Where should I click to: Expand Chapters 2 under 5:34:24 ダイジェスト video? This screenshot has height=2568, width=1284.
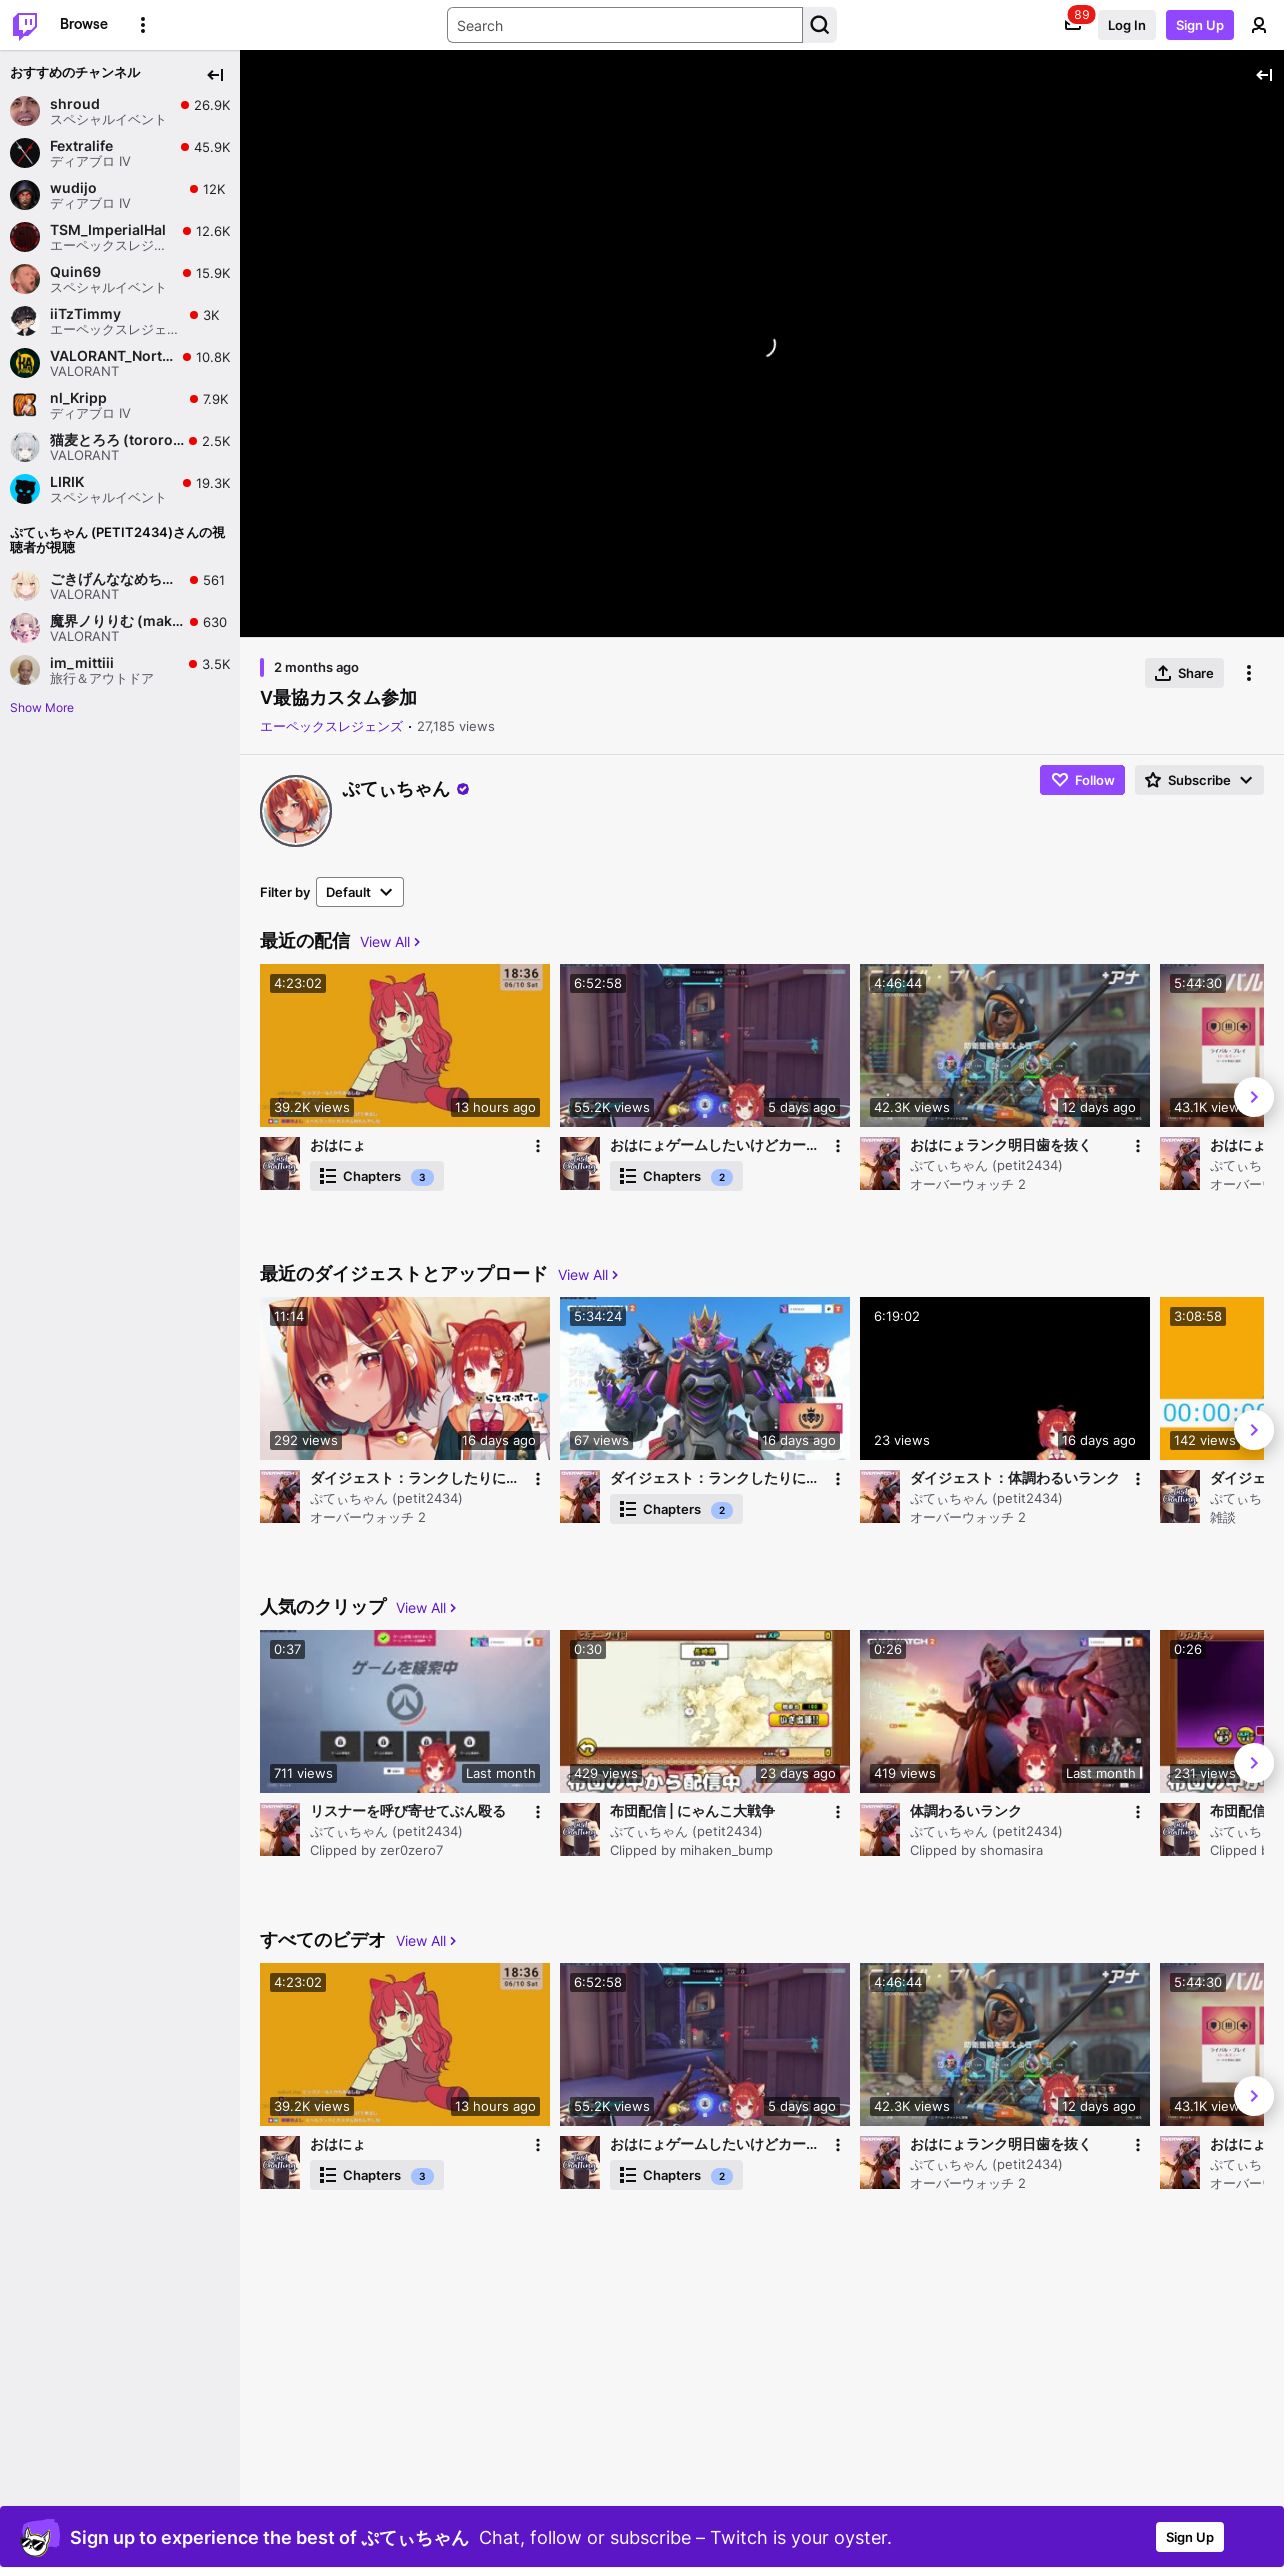pos(676,1510)
